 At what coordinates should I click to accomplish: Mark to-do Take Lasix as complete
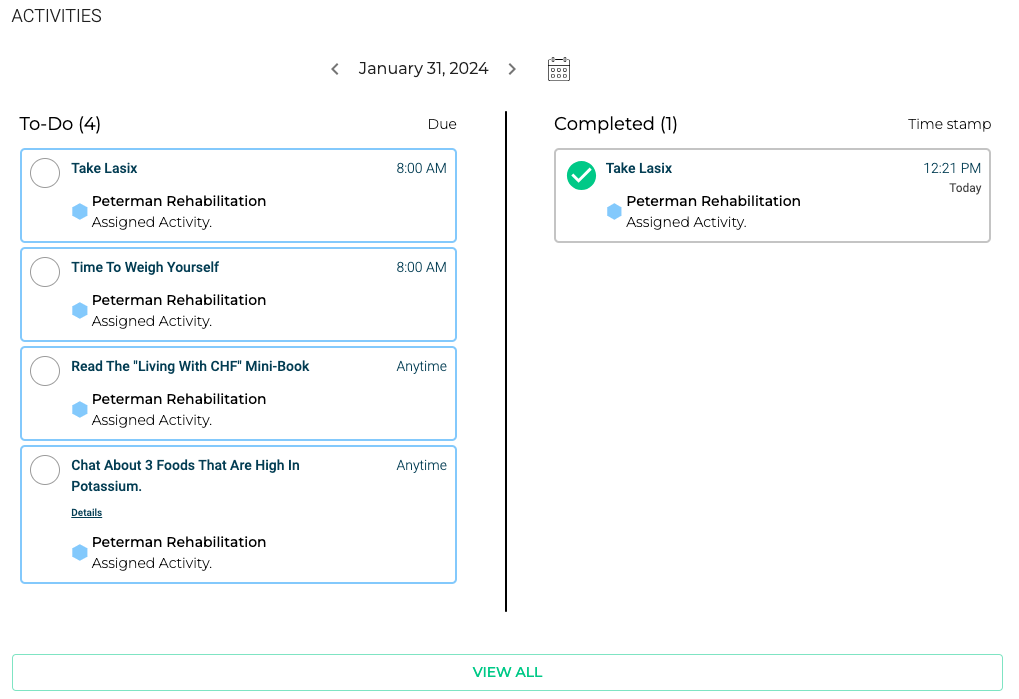[45, 173]
